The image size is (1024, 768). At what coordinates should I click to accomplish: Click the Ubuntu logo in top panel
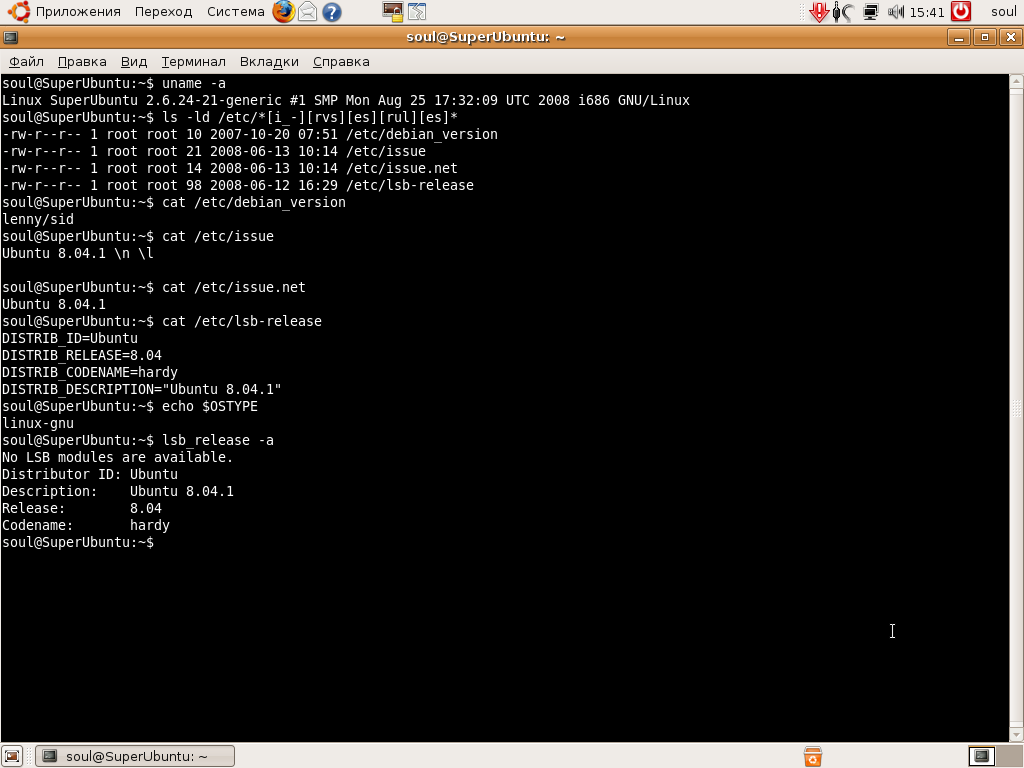point(18,12)
